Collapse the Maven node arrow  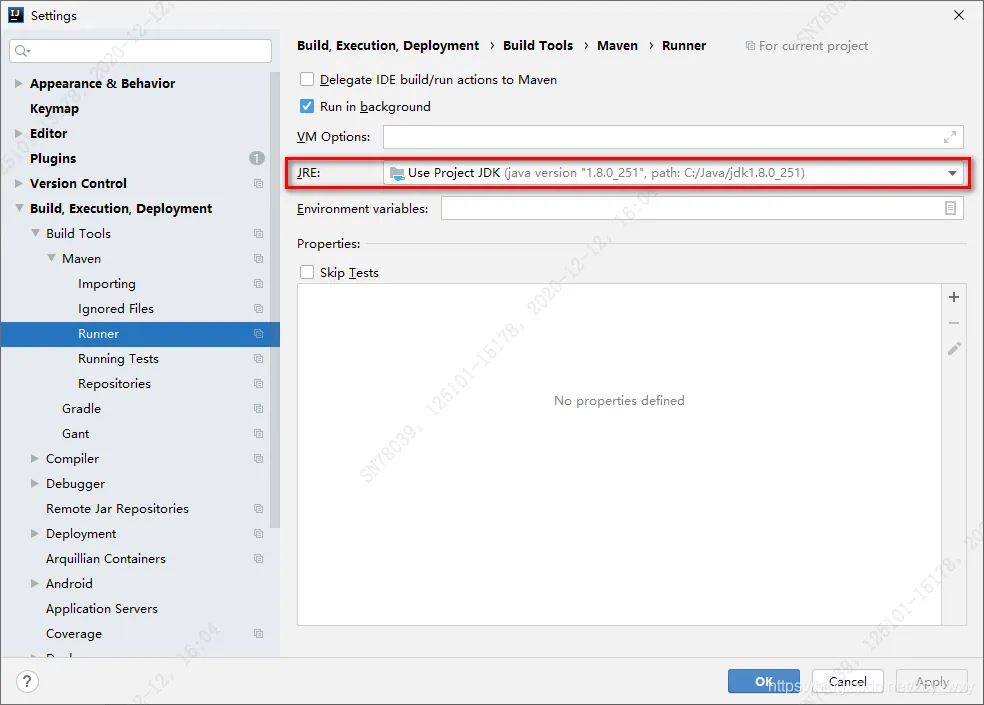click(51, 258)
